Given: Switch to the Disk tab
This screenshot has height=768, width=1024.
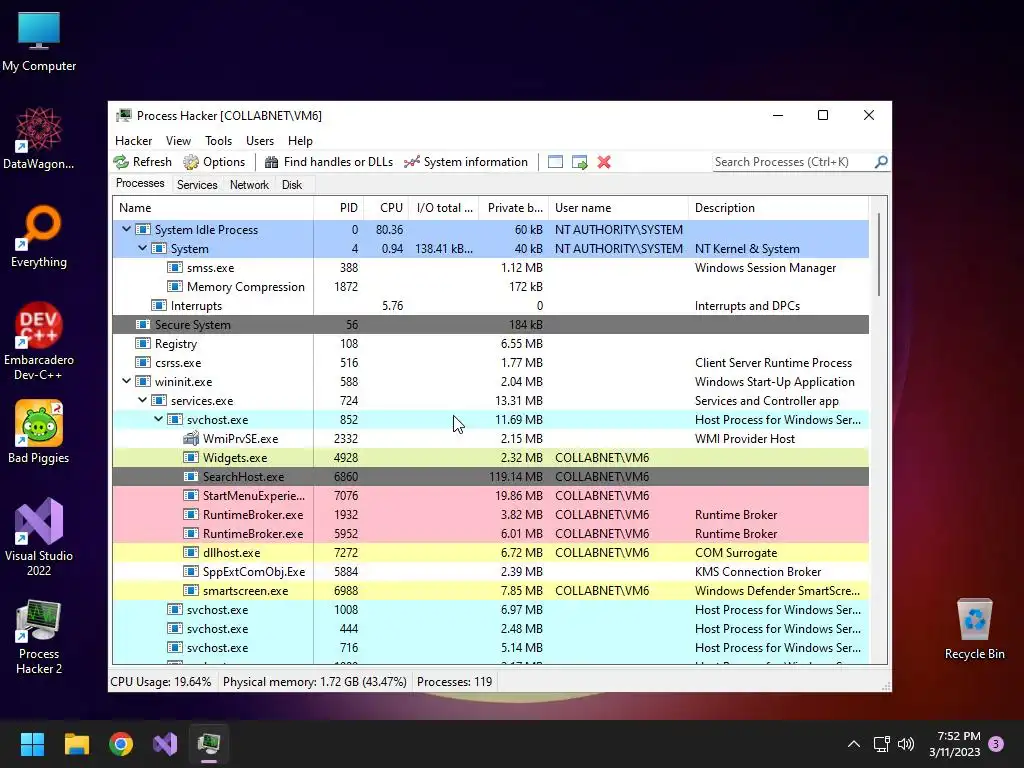Looking at the screenshot, I should [x=292, y=185].
